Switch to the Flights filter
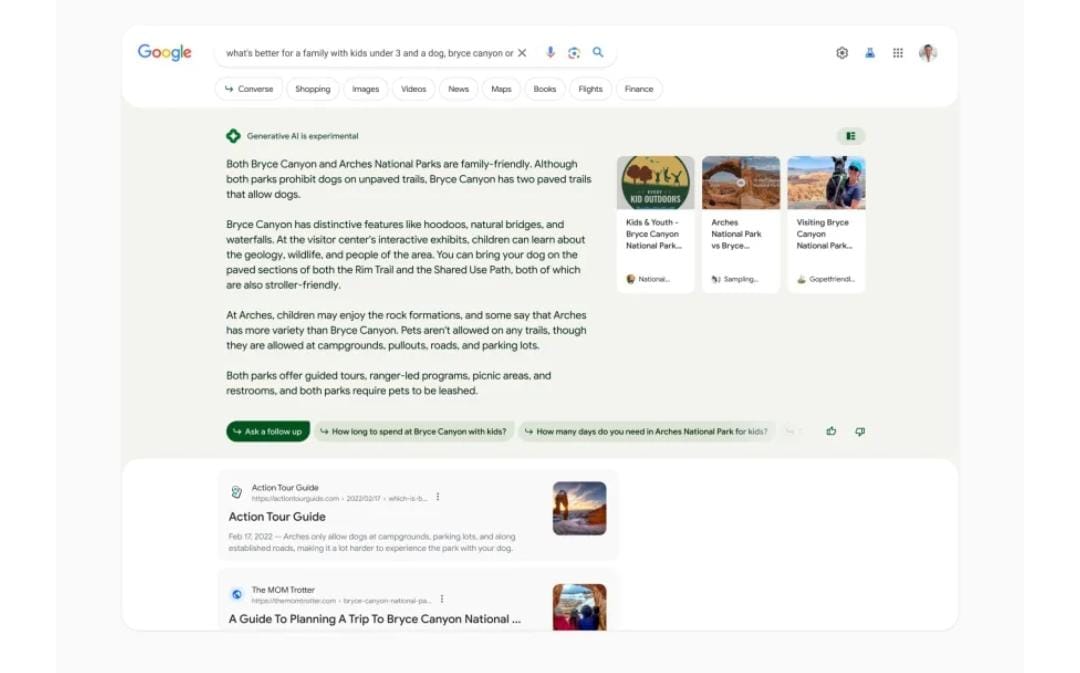Image resolution: width=1080 pixels, height=673 pixels. (x=590, y=89)
